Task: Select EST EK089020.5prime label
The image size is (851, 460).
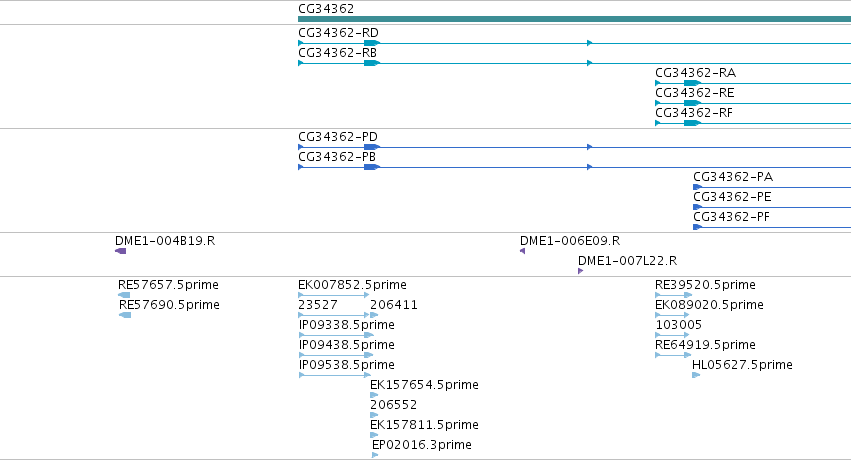Action: (x=709, y=305)
